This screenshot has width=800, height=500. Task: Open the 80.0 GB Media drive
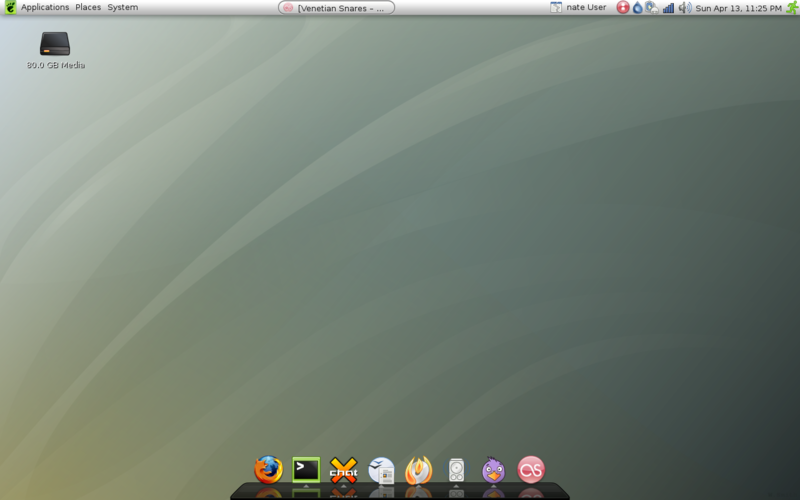[x=55, y=45]
